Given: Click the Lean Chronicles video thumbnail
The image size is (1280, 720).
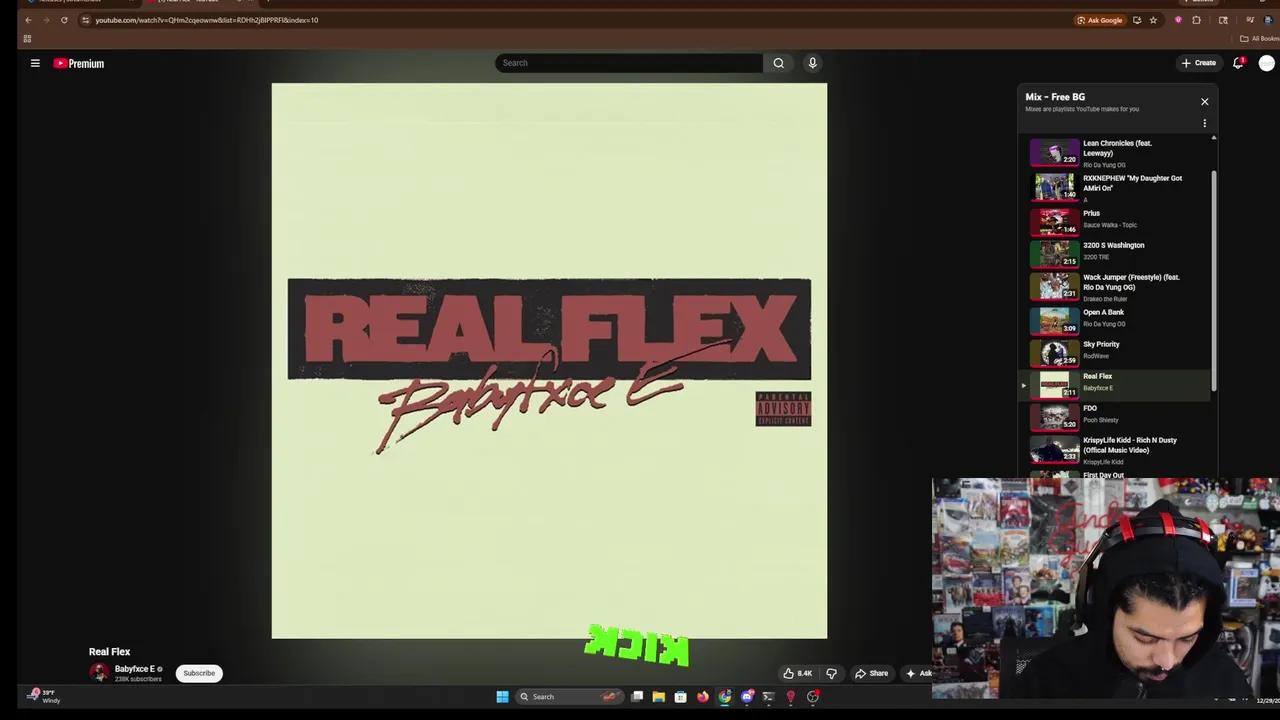Looking at the screenshot, I should [1054, 152].
